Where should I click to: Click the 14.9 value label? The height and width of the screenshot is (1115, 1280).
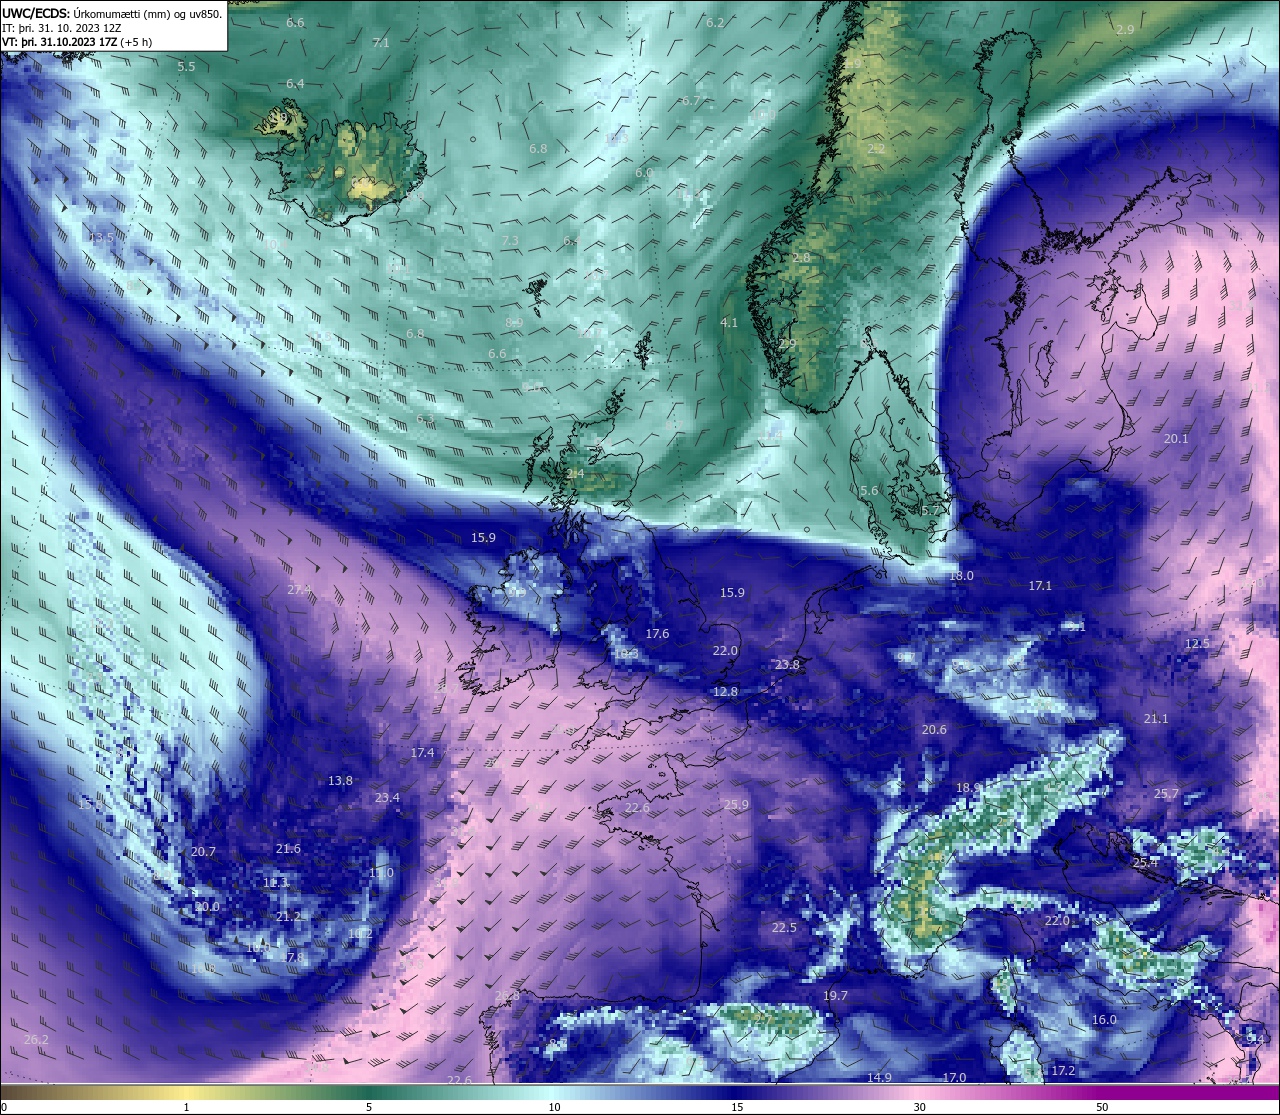879,1078
